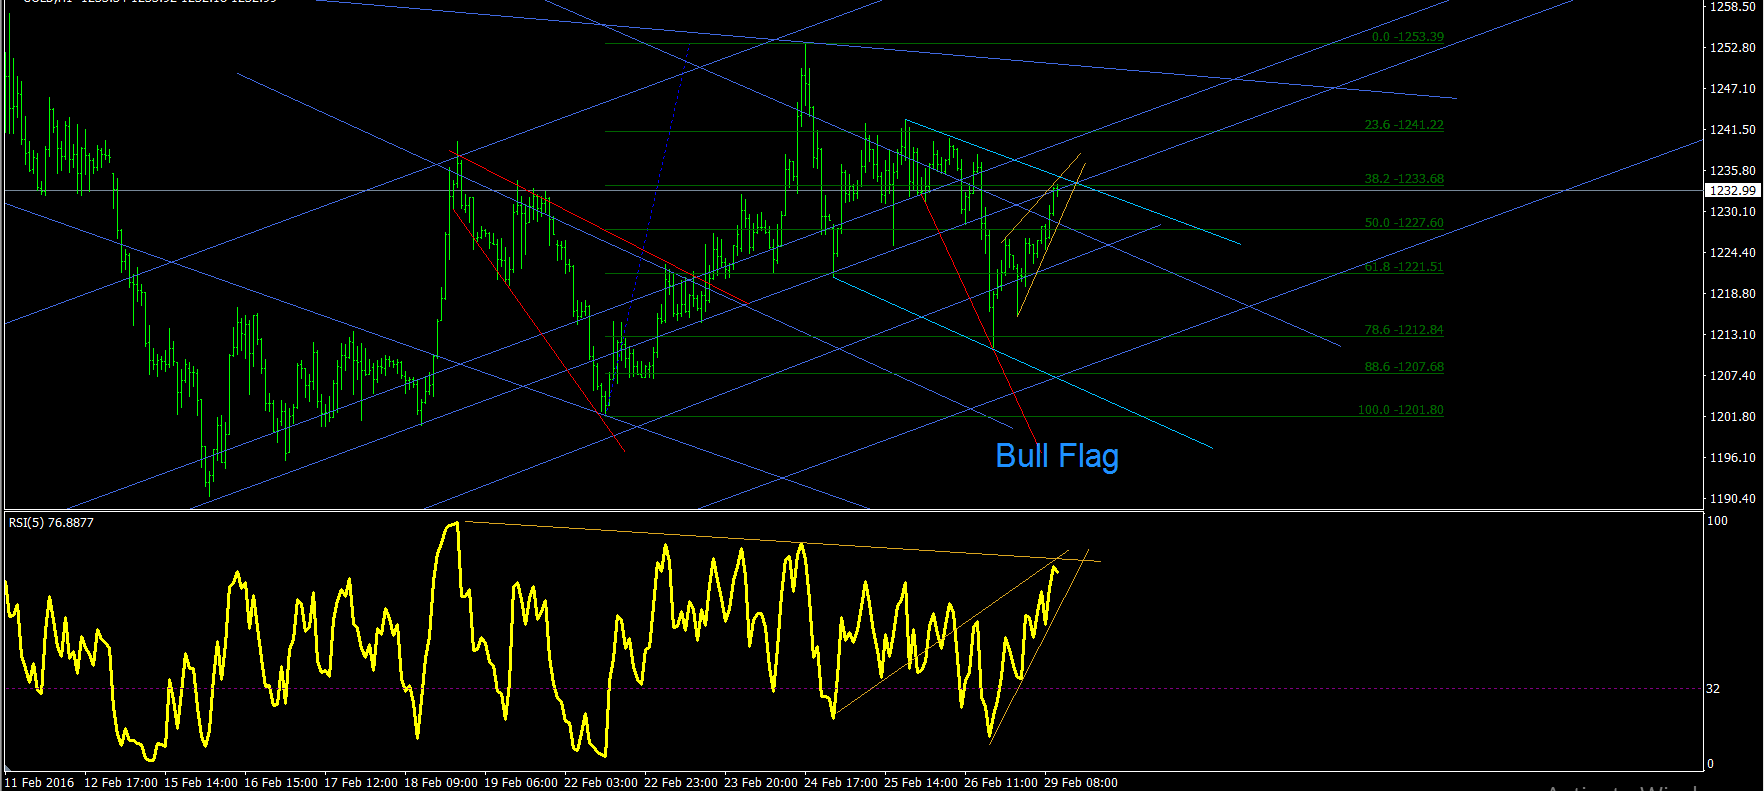The width and height of the screenshot is (1764, 791).
Task: Click the RSI scale value 0
Action: coord(1710,764)
